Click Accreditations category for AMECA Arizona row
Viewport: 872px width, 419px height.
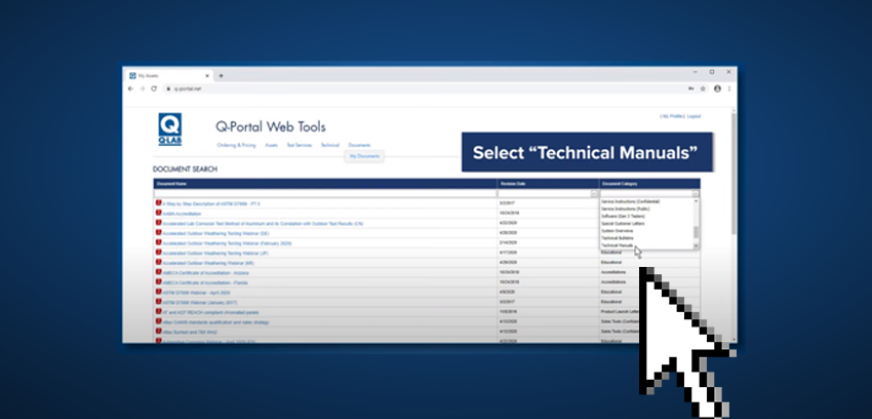tap(613, 272)
